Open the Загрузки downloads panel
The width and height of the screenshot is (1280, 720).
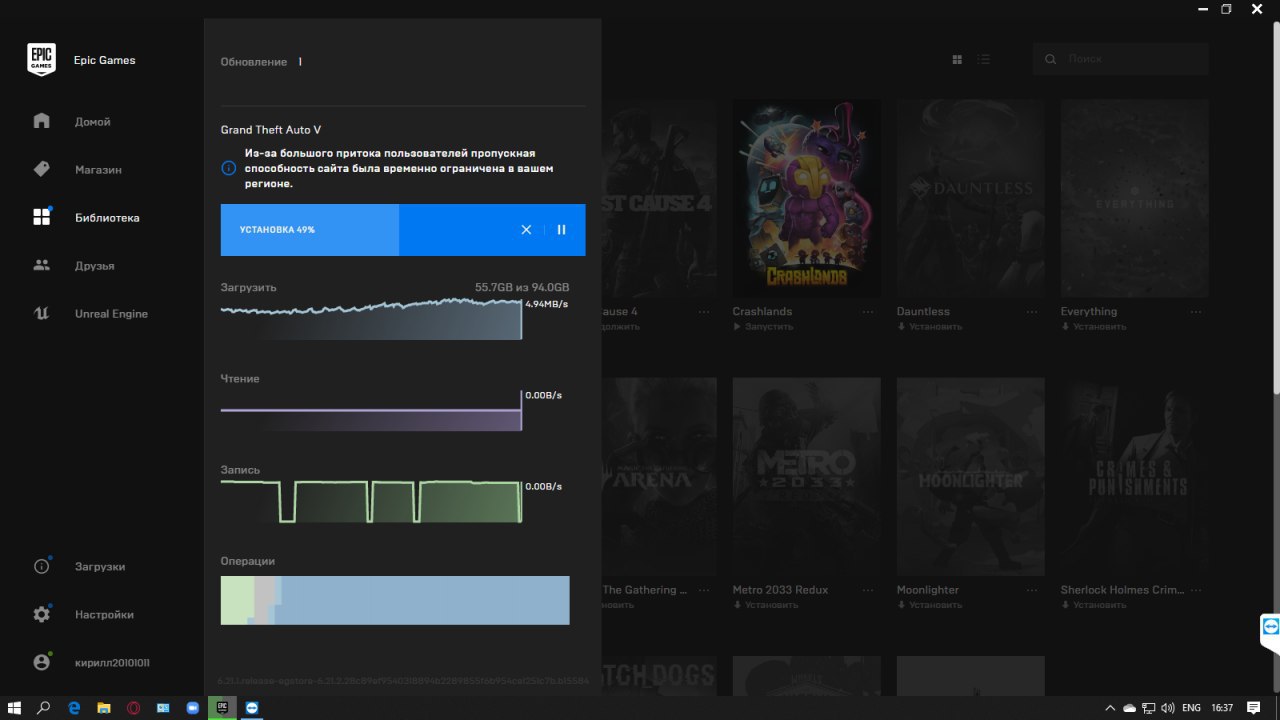(x=100, y=566)
